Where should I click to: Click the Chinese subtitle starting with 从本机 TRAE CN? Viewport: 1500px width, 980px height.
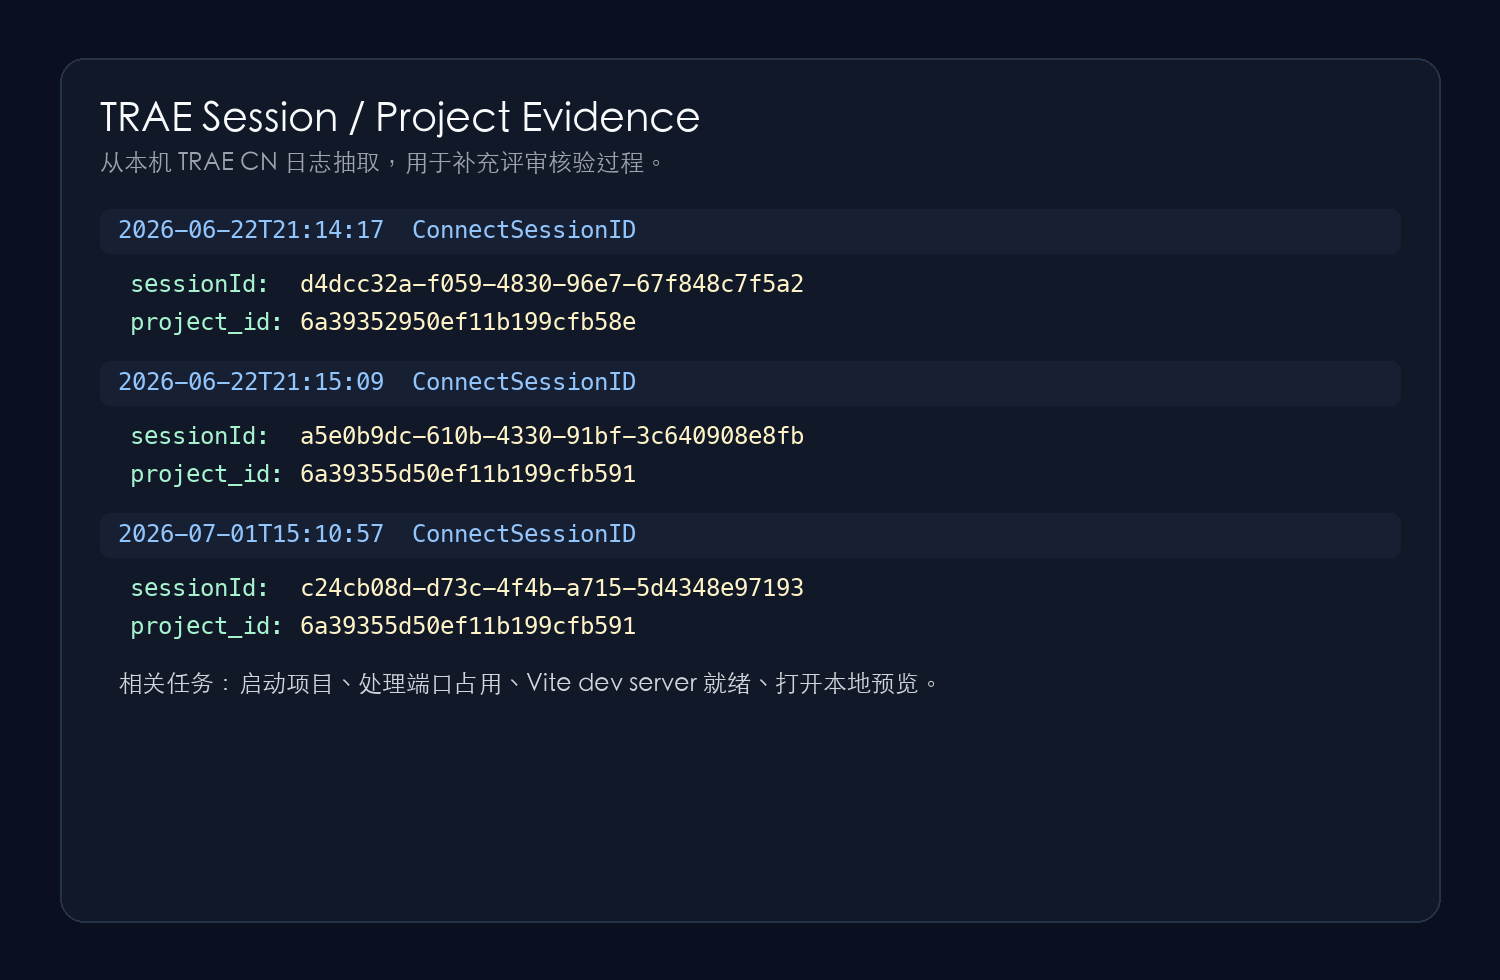click(x=382, y=162)
